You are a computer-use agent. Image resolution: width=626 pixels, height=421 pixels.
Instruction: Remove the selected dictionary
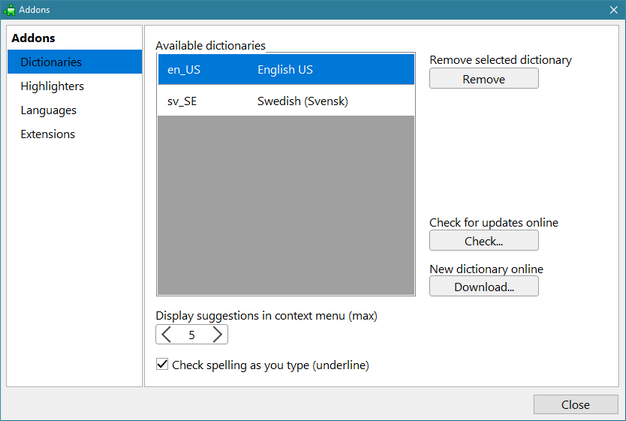tap(484, 79)
